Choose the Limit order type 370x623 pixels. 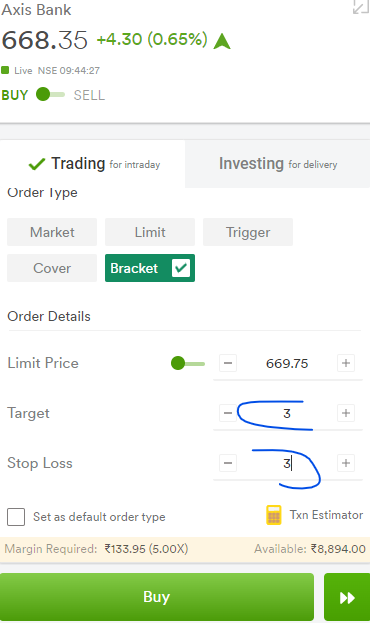pyautogui.click(x=150, y=232)
